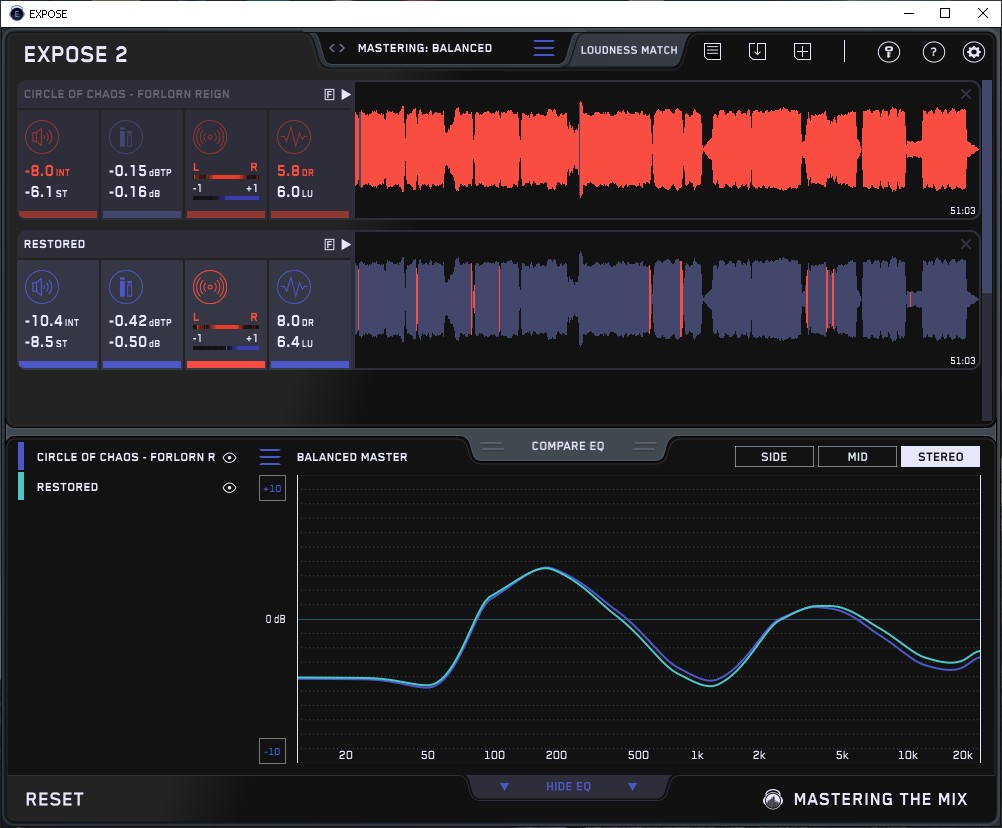Click the purple Restored waveform
This screenshot has width=1002, height=828.
[x=667, y=300]
